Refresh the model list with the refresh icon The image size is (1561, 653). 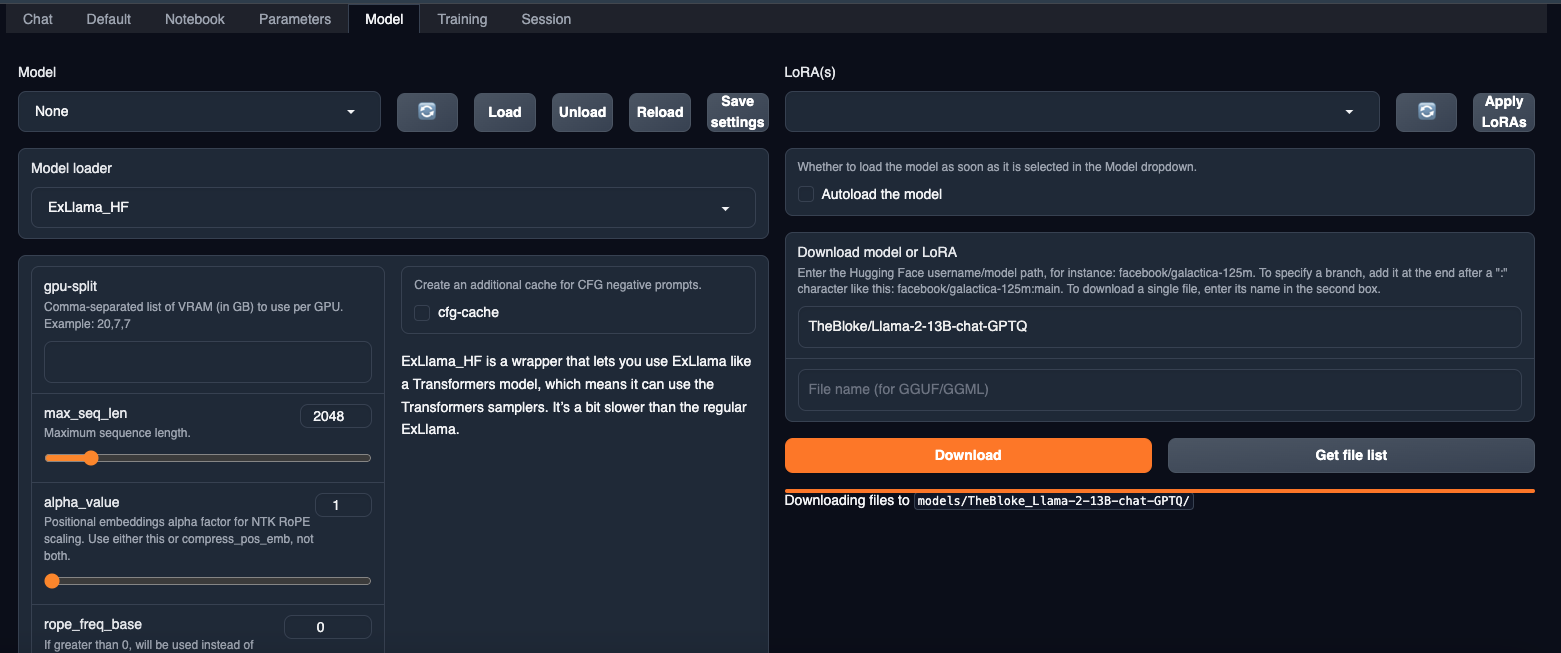point(427,112)
